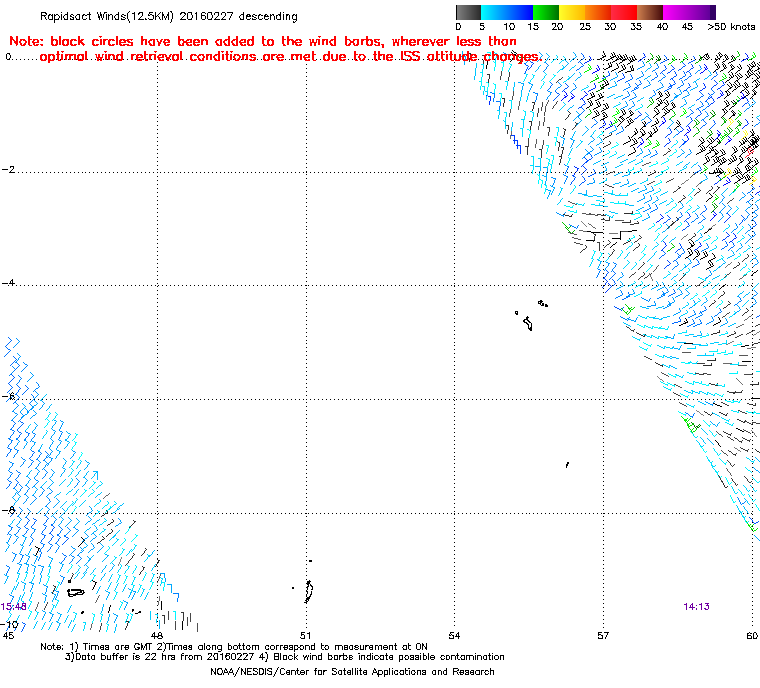Click the title 'Rapidscat Winds(12.5KM) 20160227 descending'
This screenshot has width=760, height=688.
pos(169,16)
